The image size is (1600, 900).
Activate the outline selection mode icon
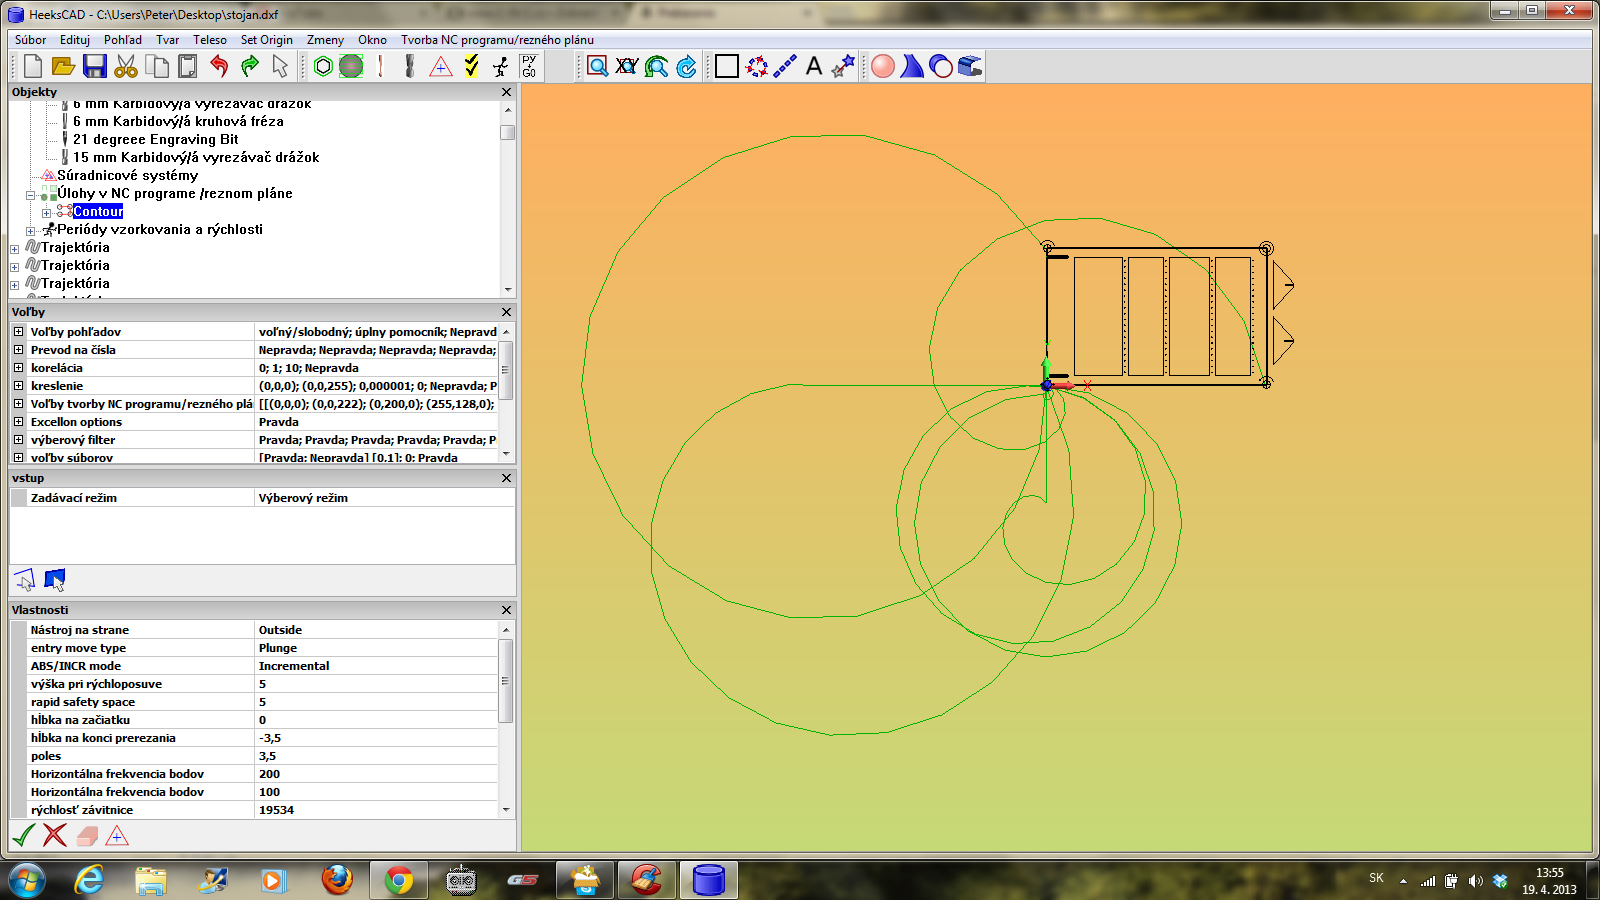click(24, 579)
